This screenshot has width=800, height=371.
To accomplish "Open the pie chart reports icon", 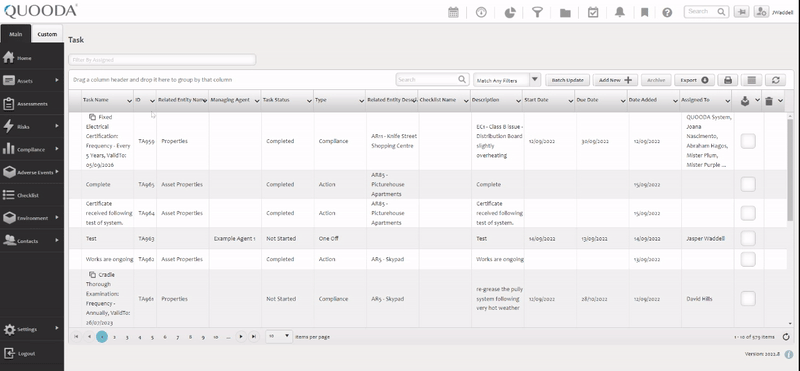I will (x=510, y=13).
